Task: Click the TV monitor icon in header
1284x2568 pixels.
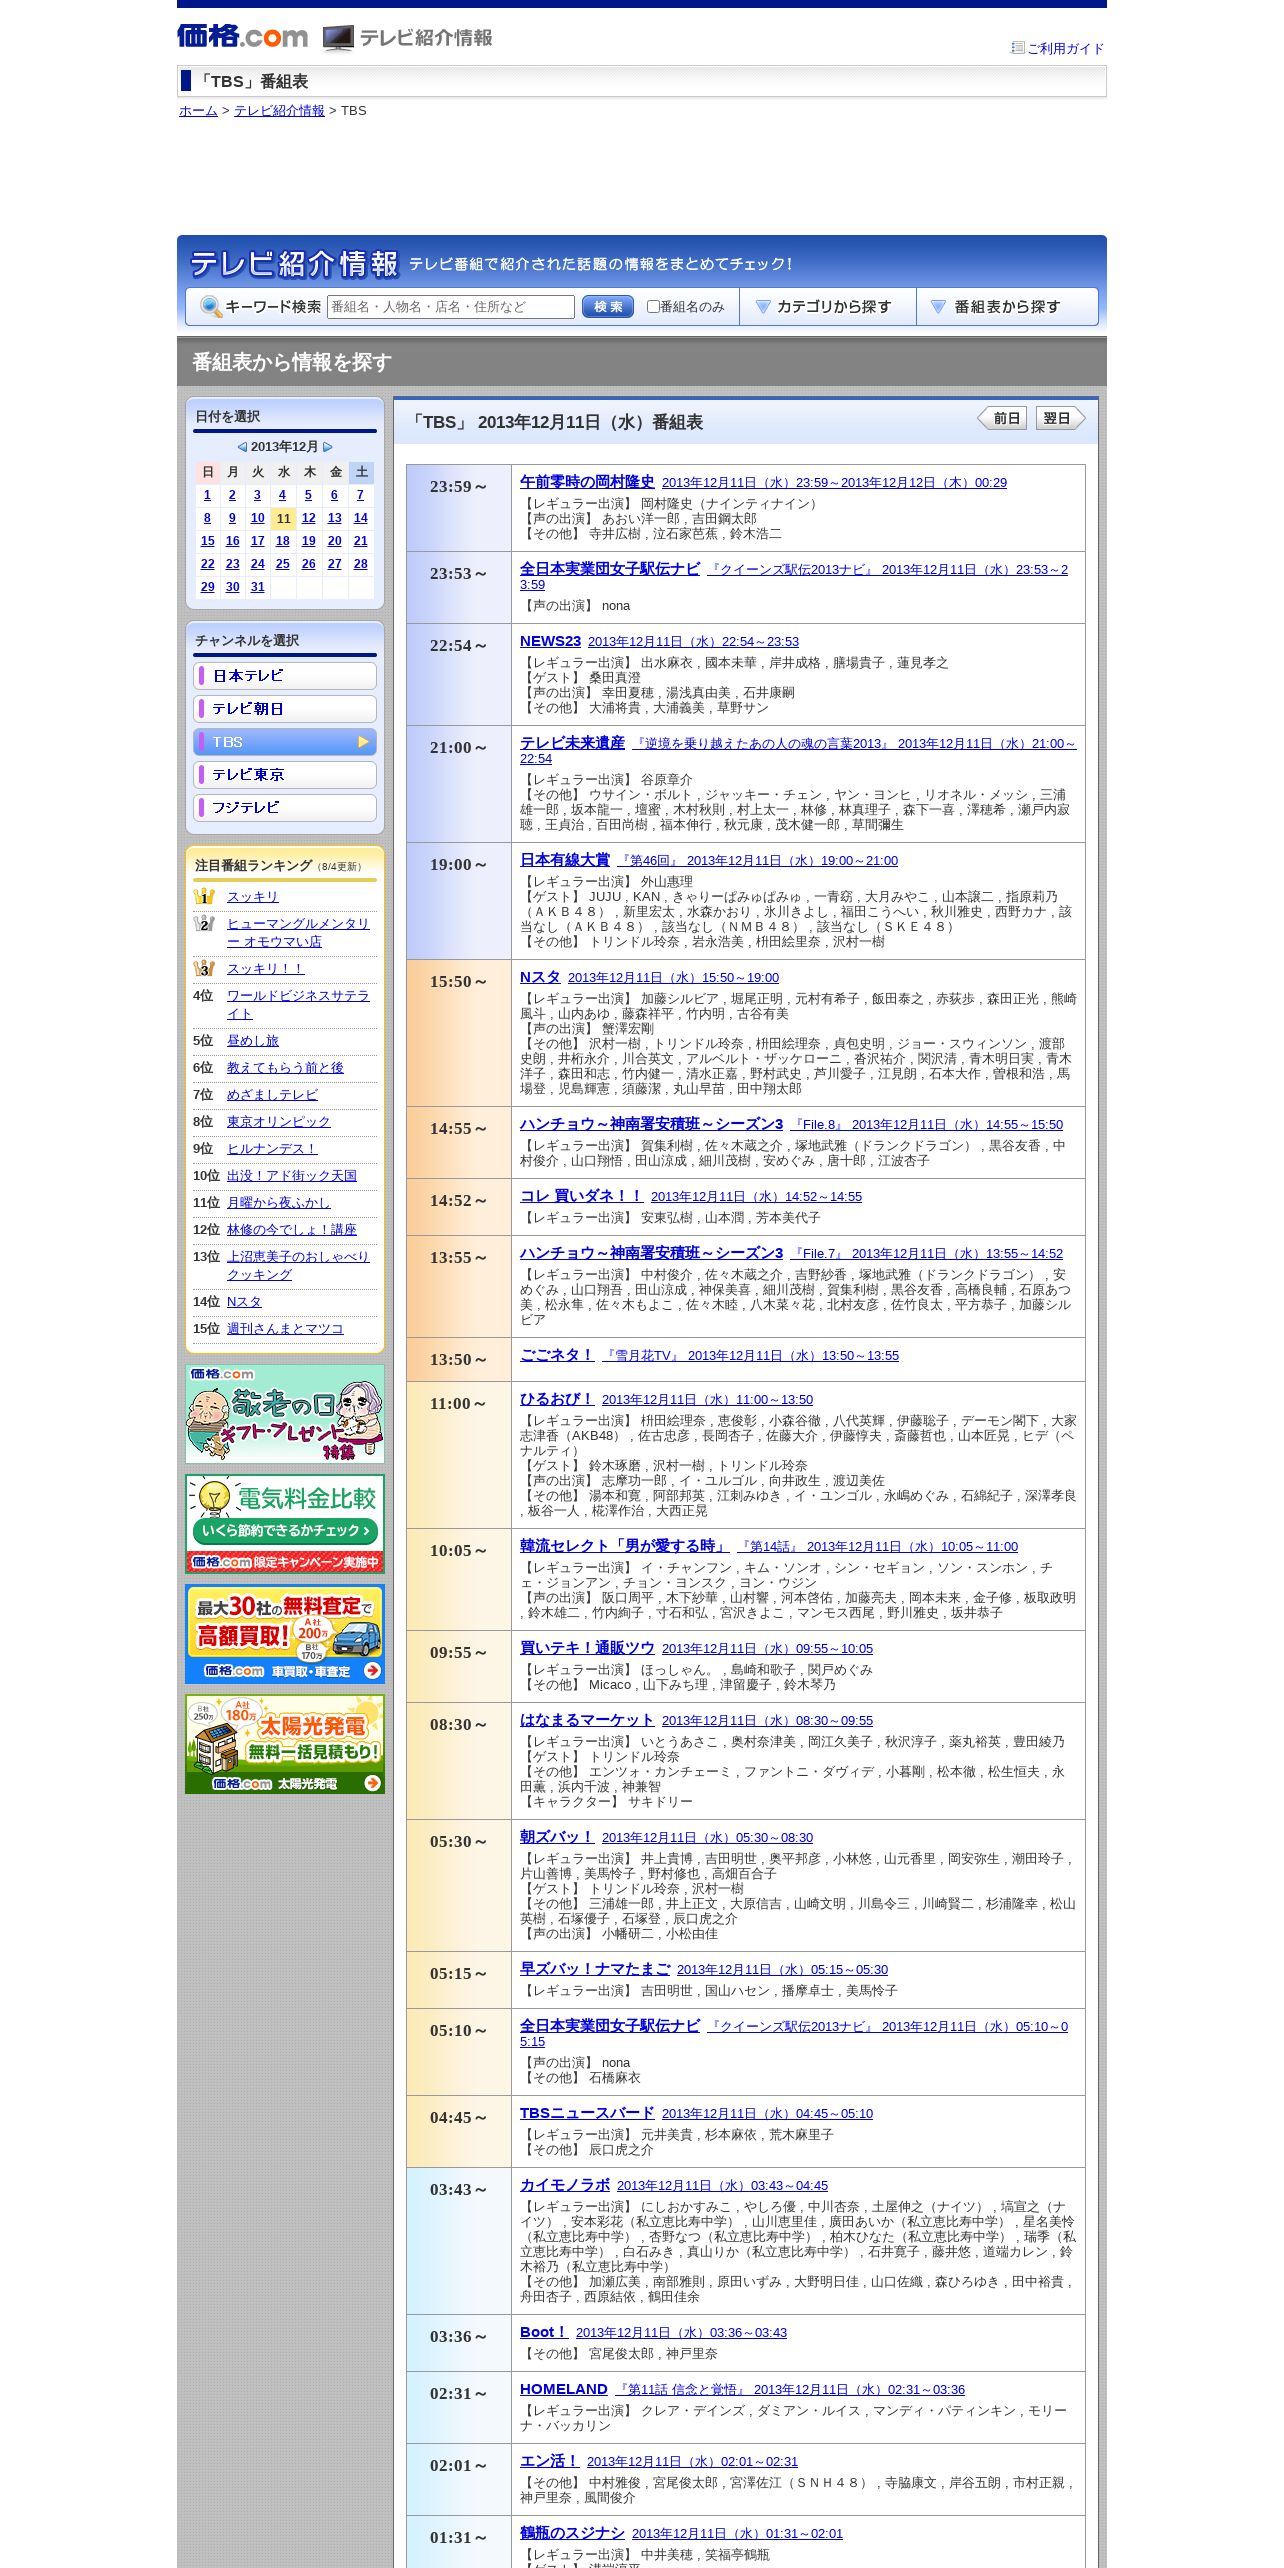Action: 338,38
